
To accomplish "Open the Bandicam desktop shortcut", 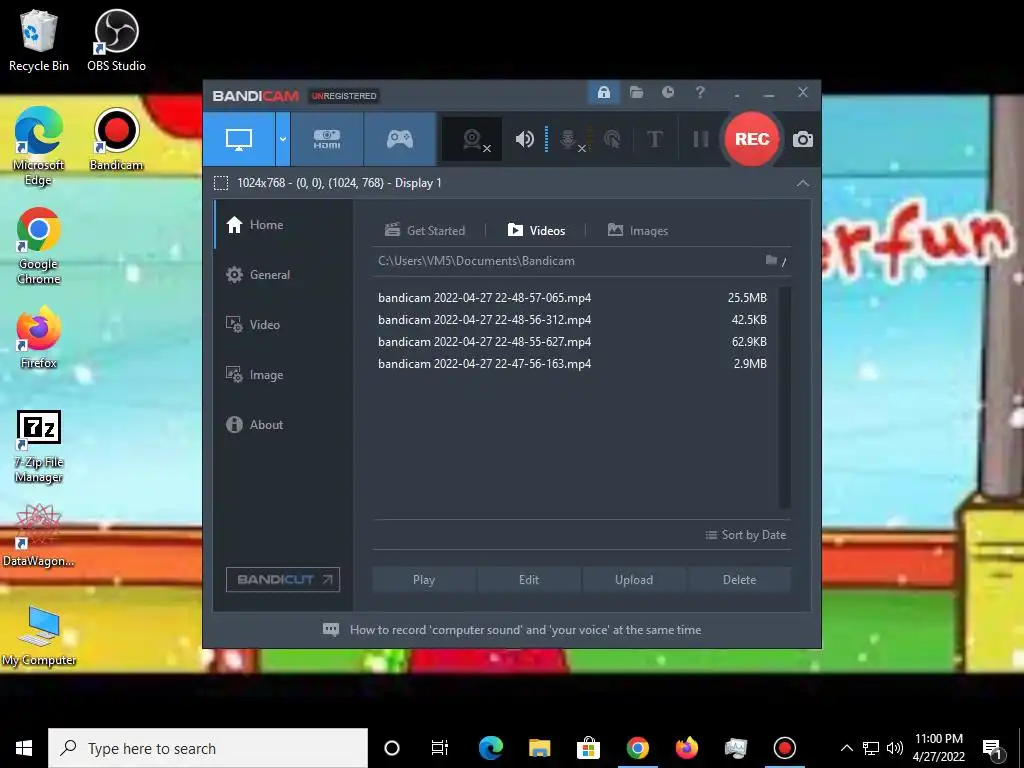I will tap(116, 140).
